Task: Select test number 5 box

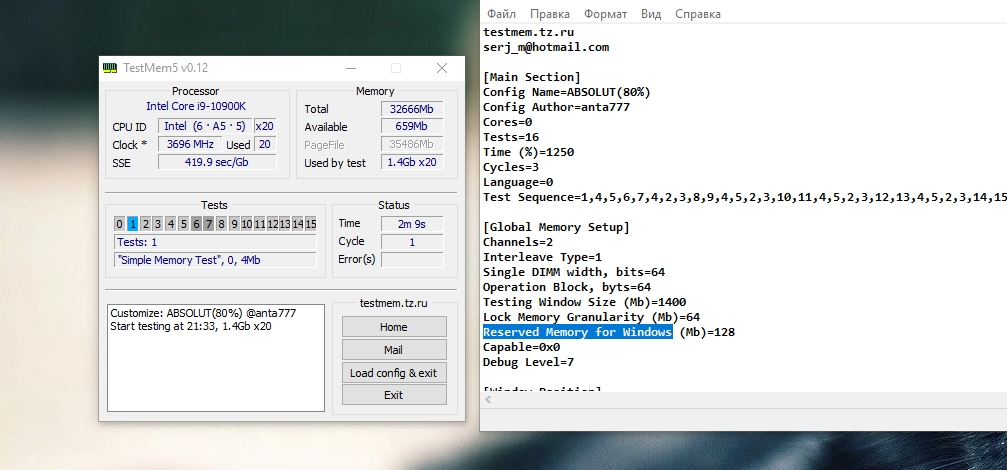Action: tap(183, 223)
